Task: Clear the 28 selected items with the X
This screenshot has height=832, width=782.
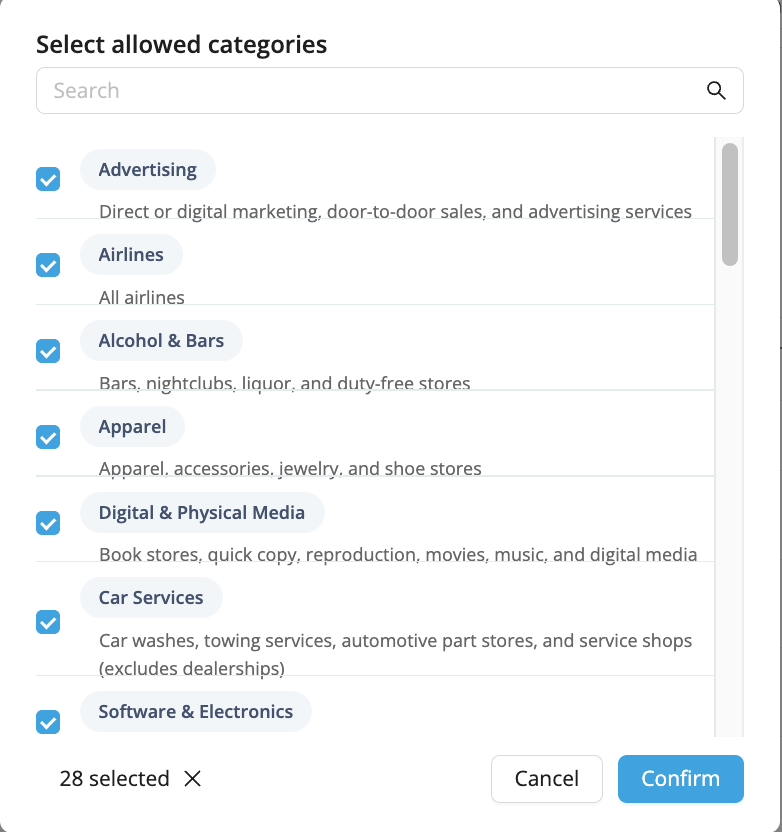Action: 193,778
